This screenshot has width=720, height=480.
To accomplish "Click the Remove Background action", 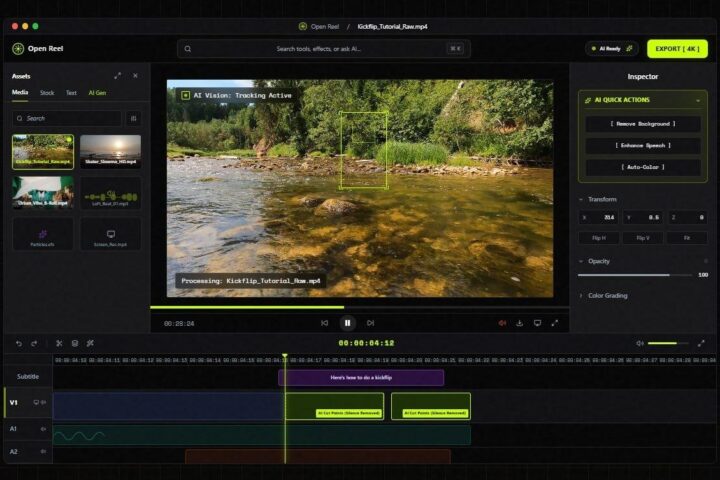I will coord(643,124).
